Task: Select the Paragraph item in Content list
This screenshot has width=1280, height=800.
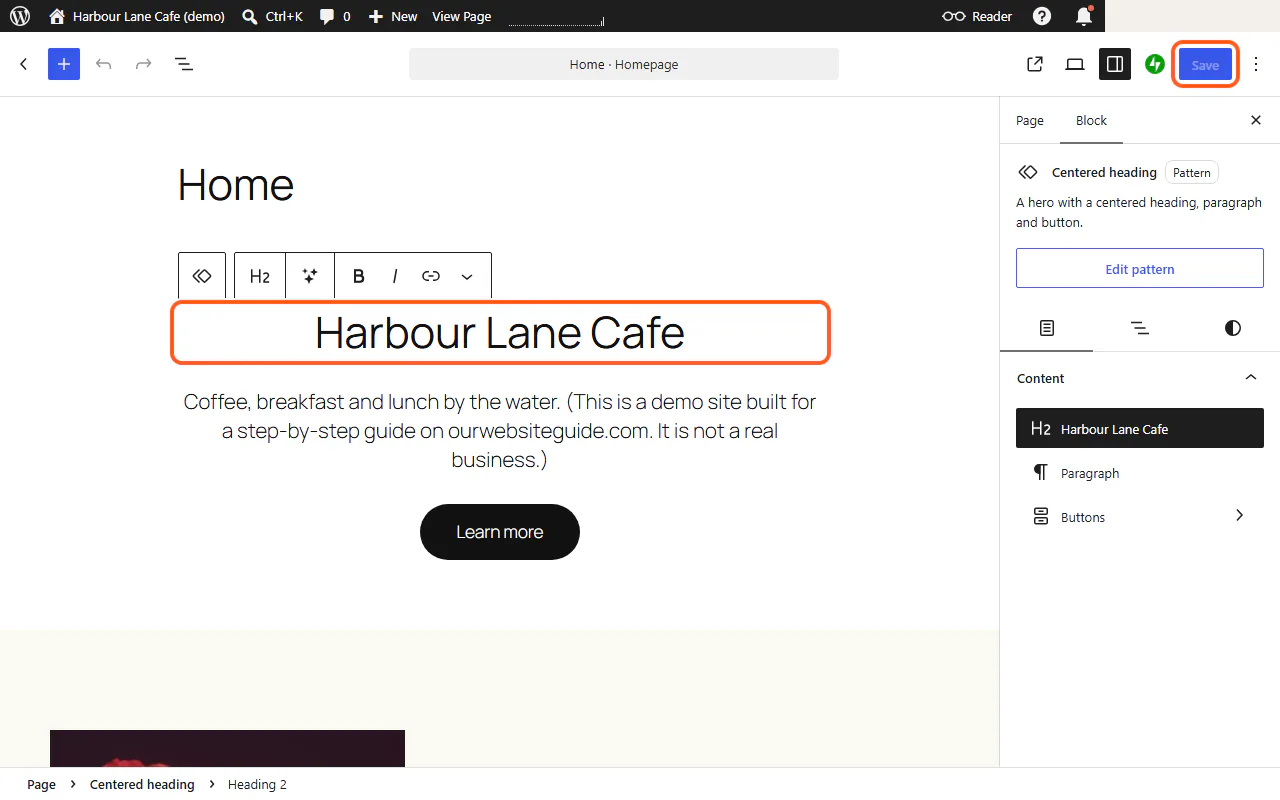Action: tap(1140, 473)
